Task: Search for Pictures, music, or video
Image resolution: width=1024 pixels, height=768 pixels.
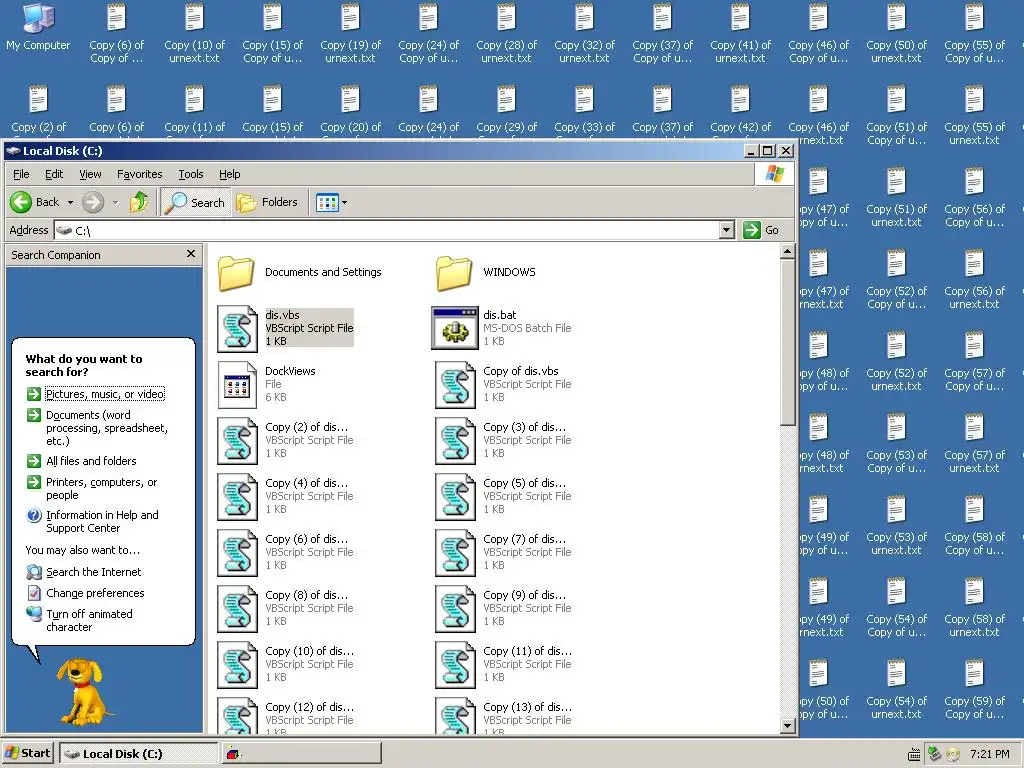Action: 104,394
